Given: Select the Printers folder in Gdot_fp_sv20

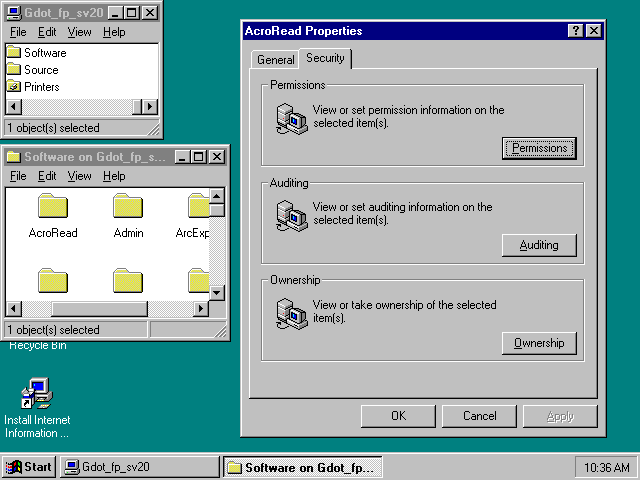Looking at the screenshot, I should pos(33,87).
